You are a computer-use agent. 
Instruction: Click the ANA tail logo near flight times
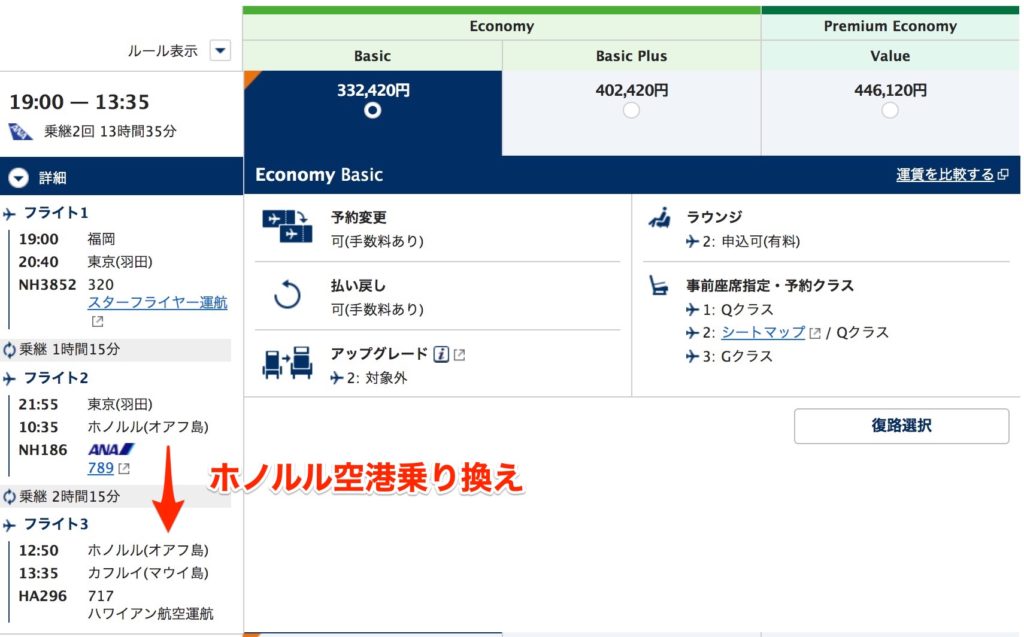pos(21,131)
